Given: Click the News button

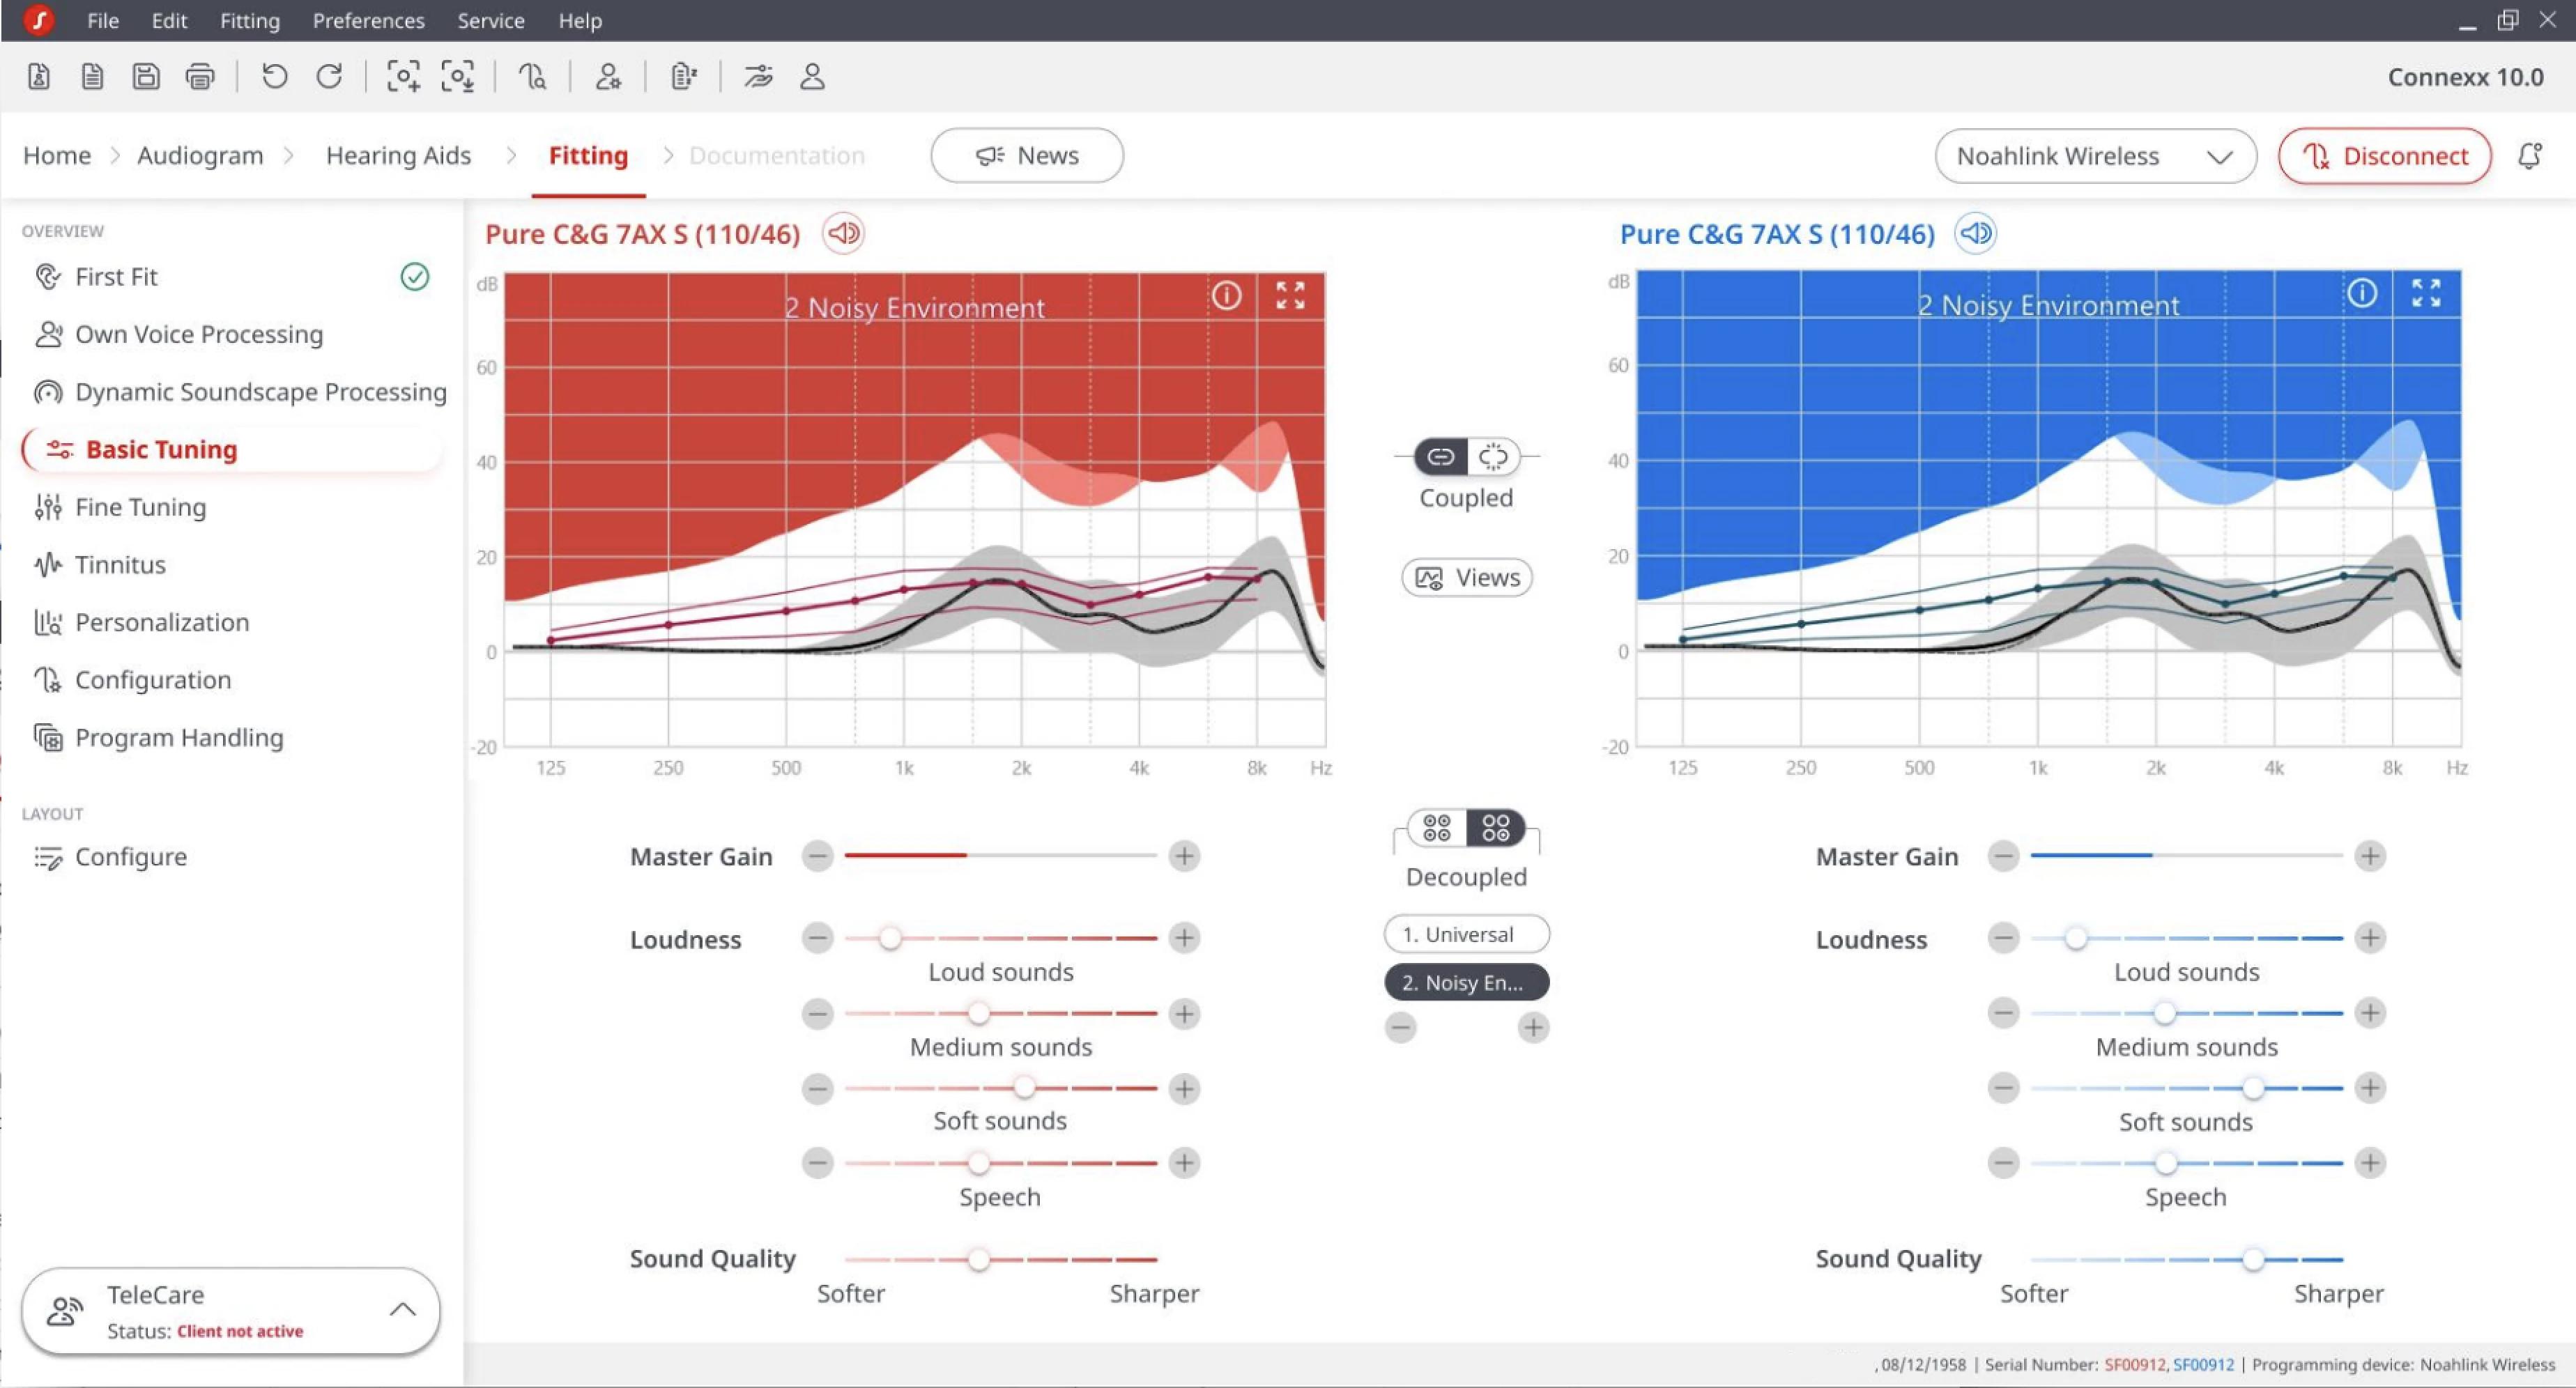Looking at the screenshot, I should coord(1026,156).
